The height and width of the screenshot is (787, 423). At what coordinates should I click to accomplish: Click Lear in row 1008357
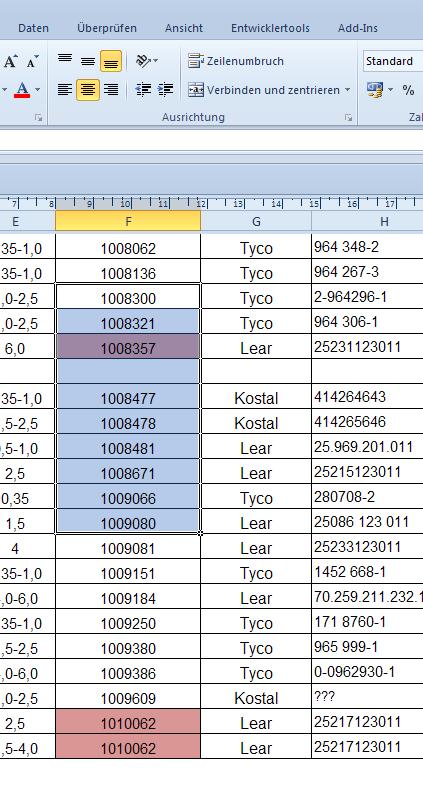tap(256, 348)
